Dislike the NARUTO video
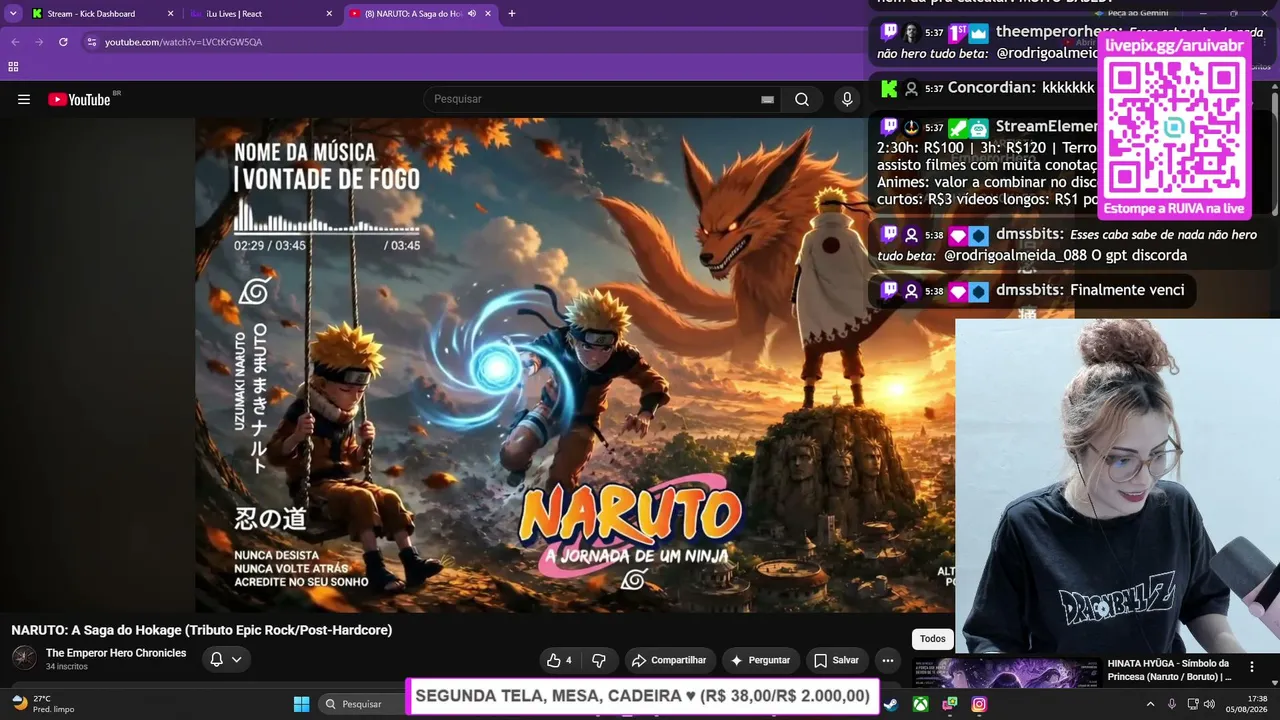Screen dimensions: 1280x720 pyautogui.click(x=599, y=660)
